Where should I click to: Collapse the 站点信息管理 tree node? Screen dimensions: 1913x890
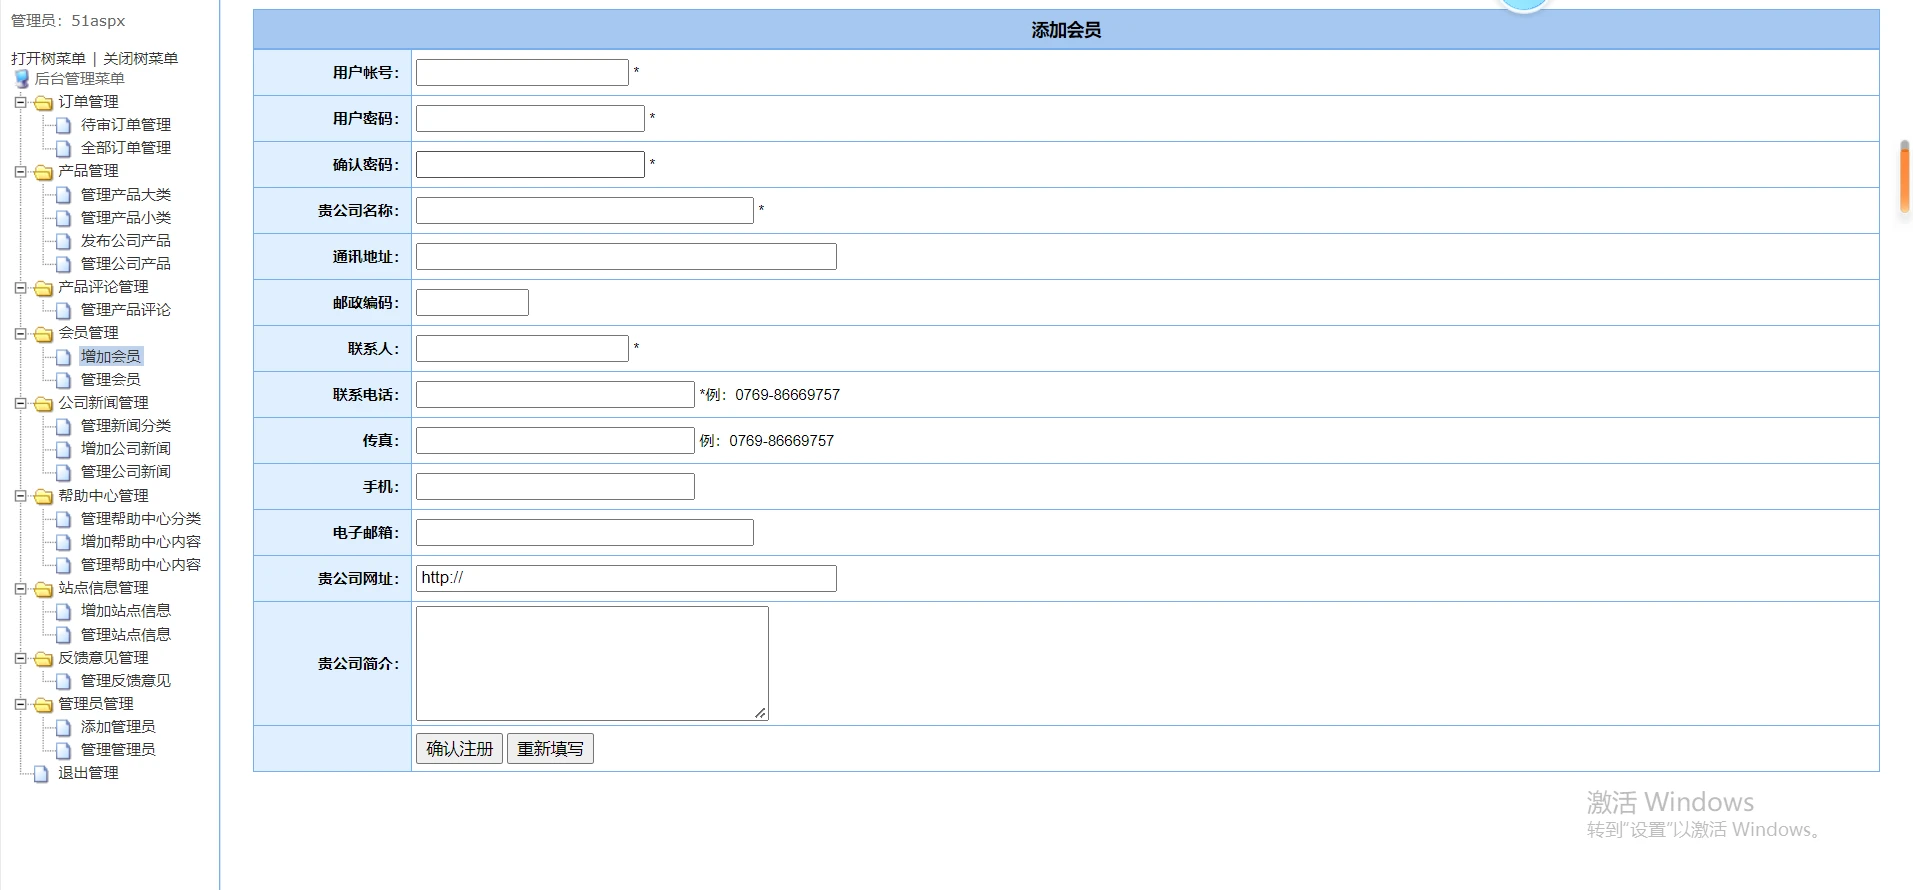click(20, 589)
